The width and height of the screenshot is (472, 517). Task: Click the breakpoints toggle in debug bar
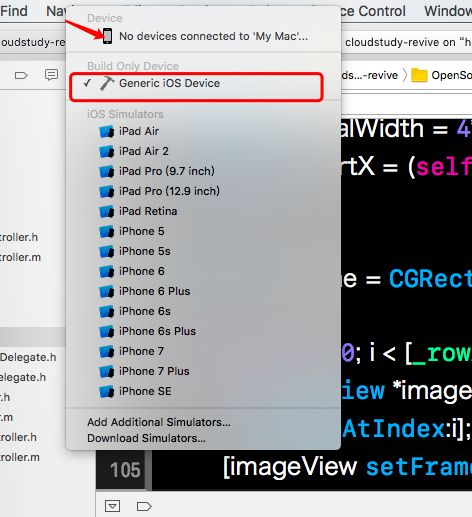(144, 507)
